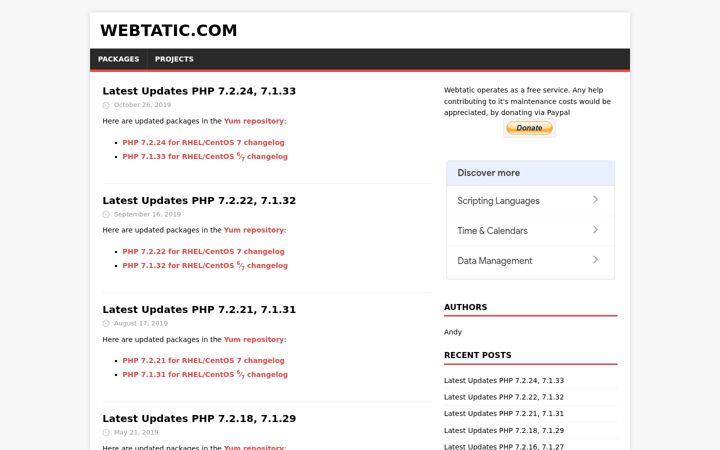Open the post titled Latest Updates PHP 7.2.24, 7.1.33

(199, 91)
